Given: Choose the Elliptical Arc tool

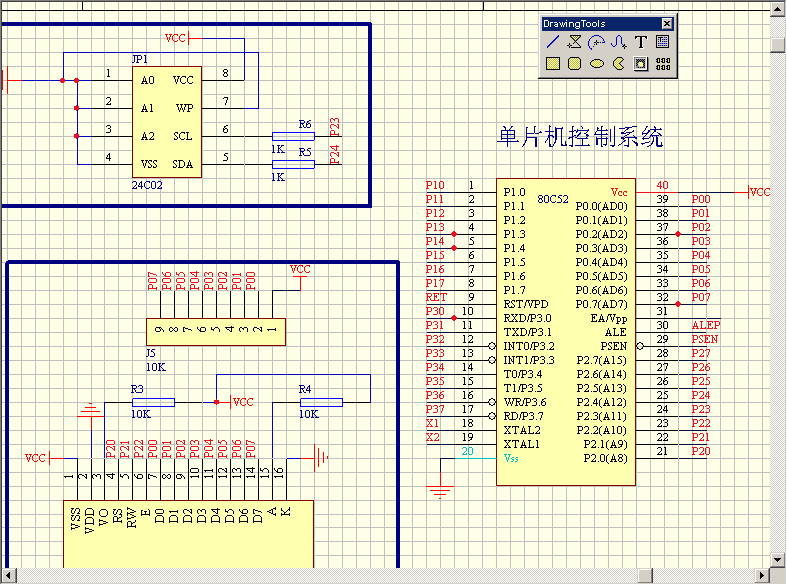Looking at the screenshot, I should [596, 42].
